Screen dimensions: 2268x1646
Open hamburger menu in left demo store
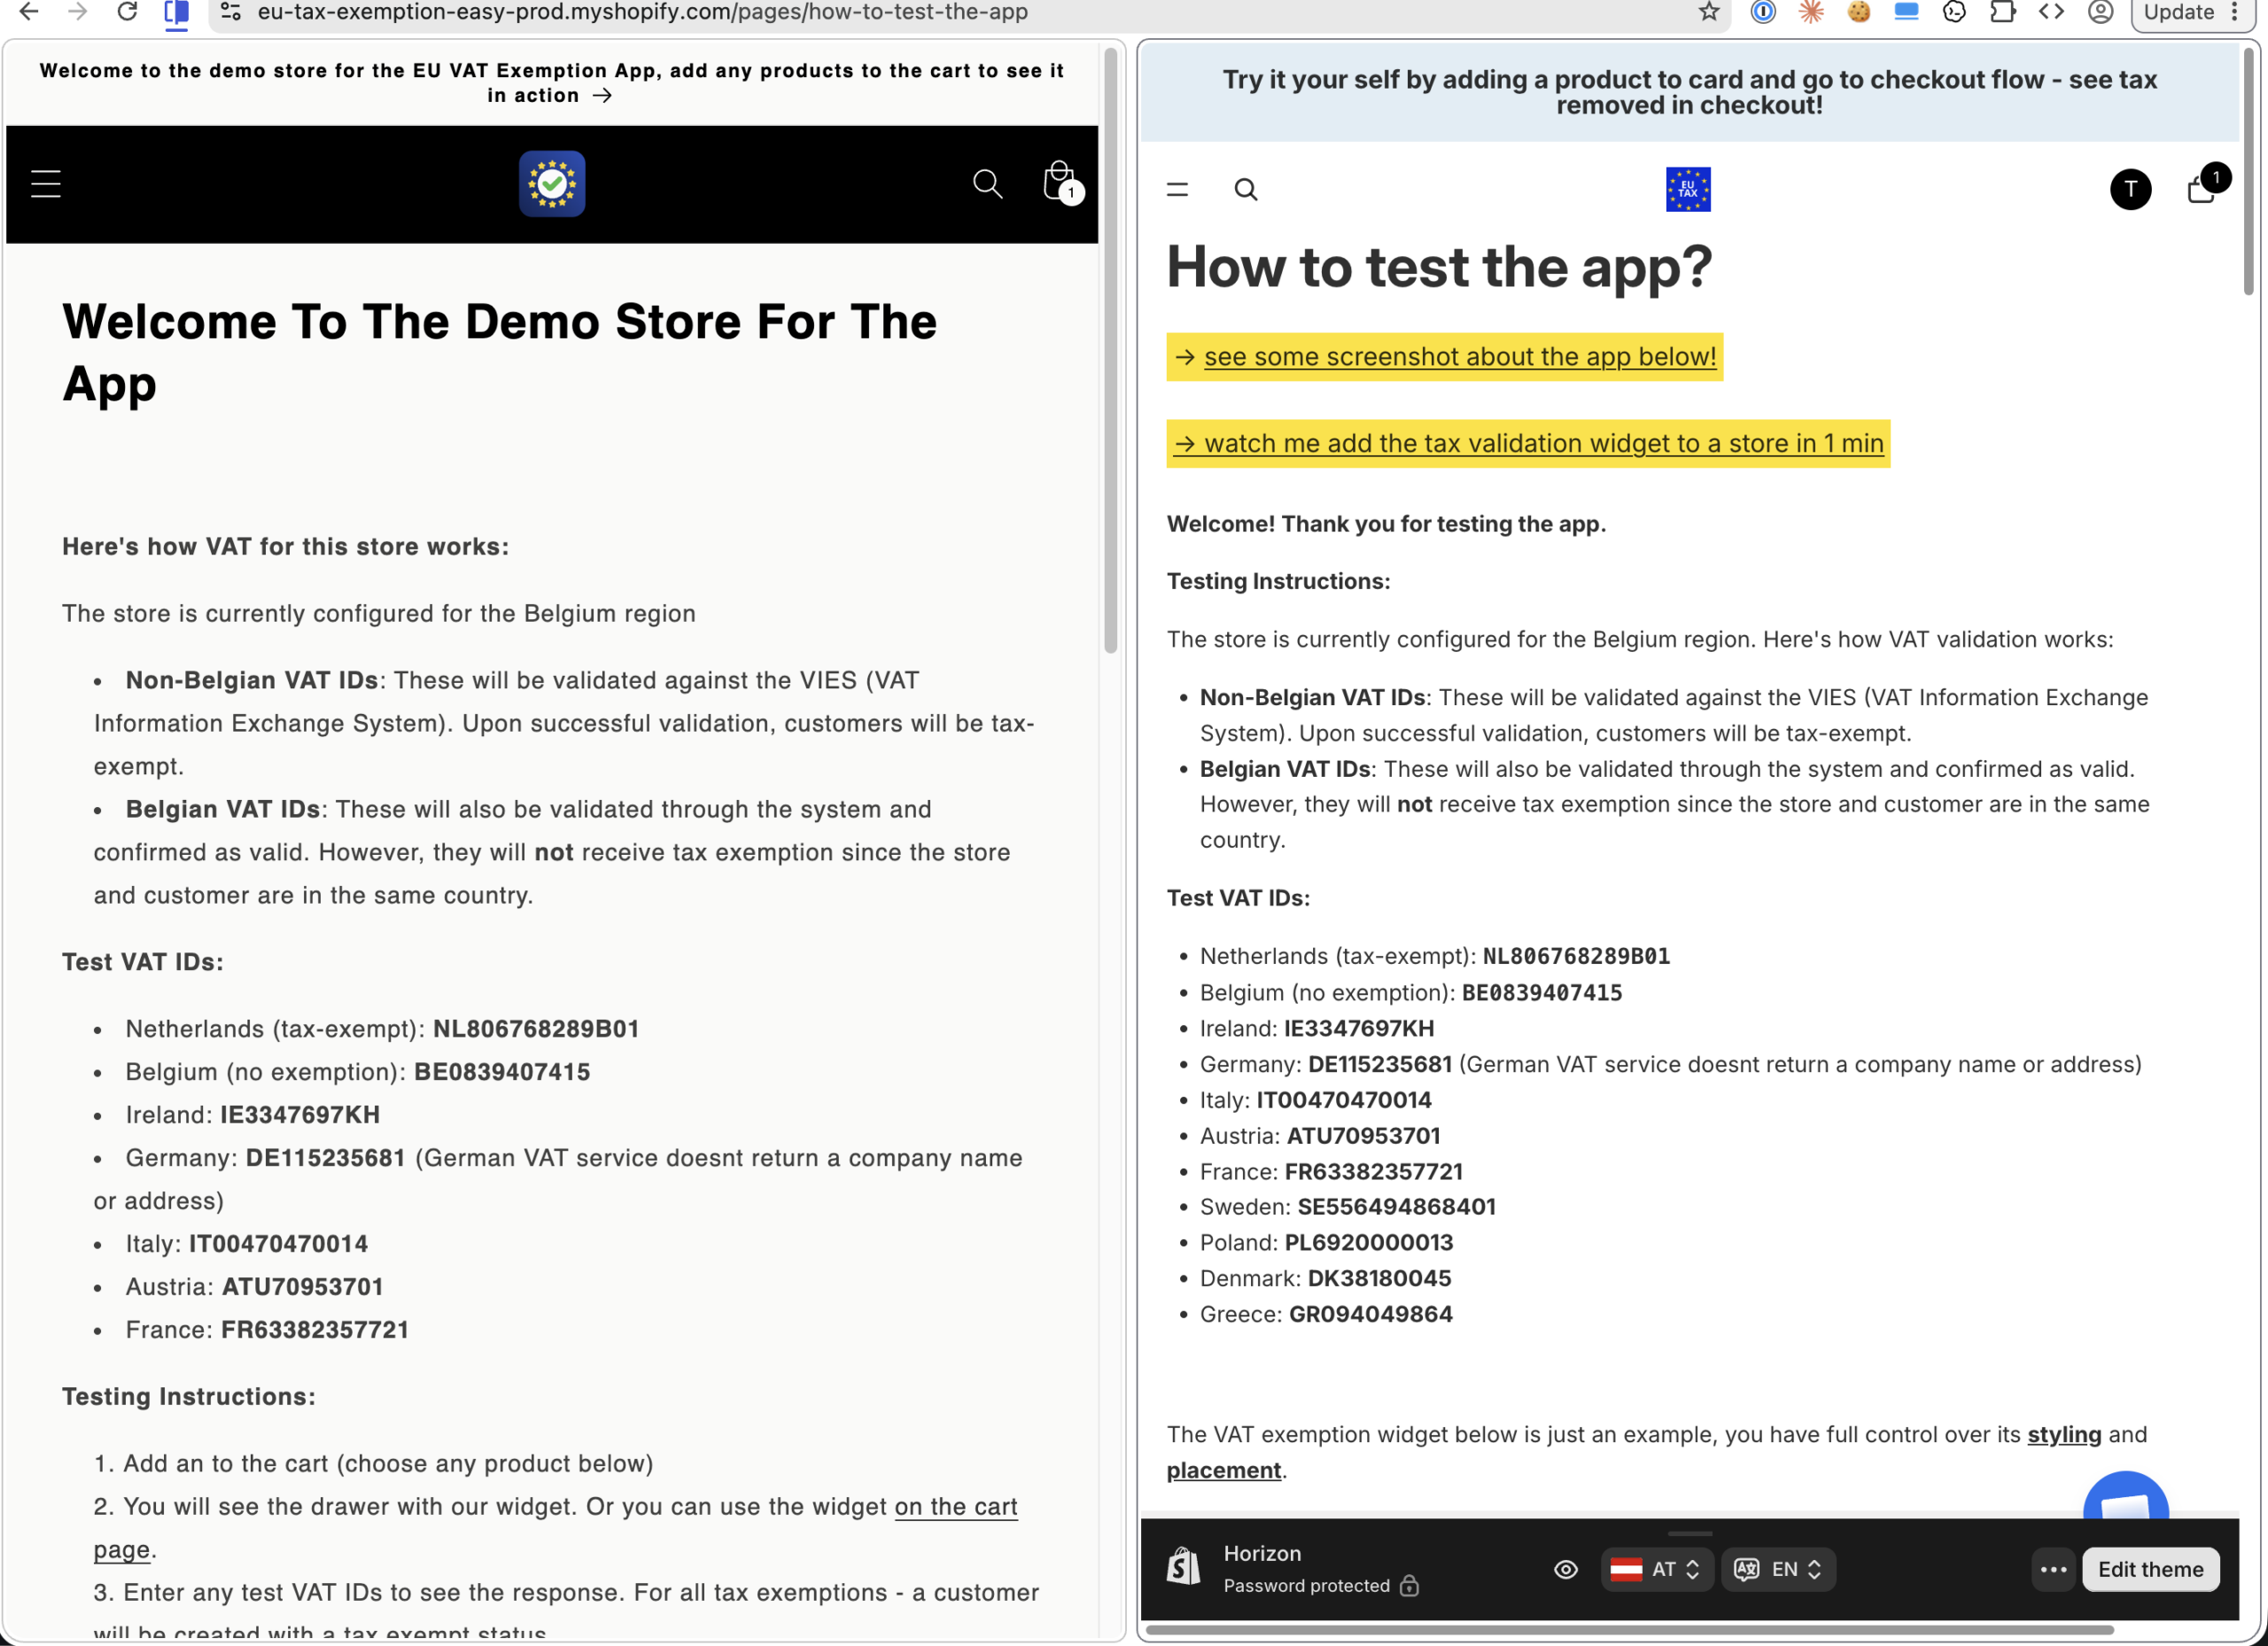(x=46, y=184)
